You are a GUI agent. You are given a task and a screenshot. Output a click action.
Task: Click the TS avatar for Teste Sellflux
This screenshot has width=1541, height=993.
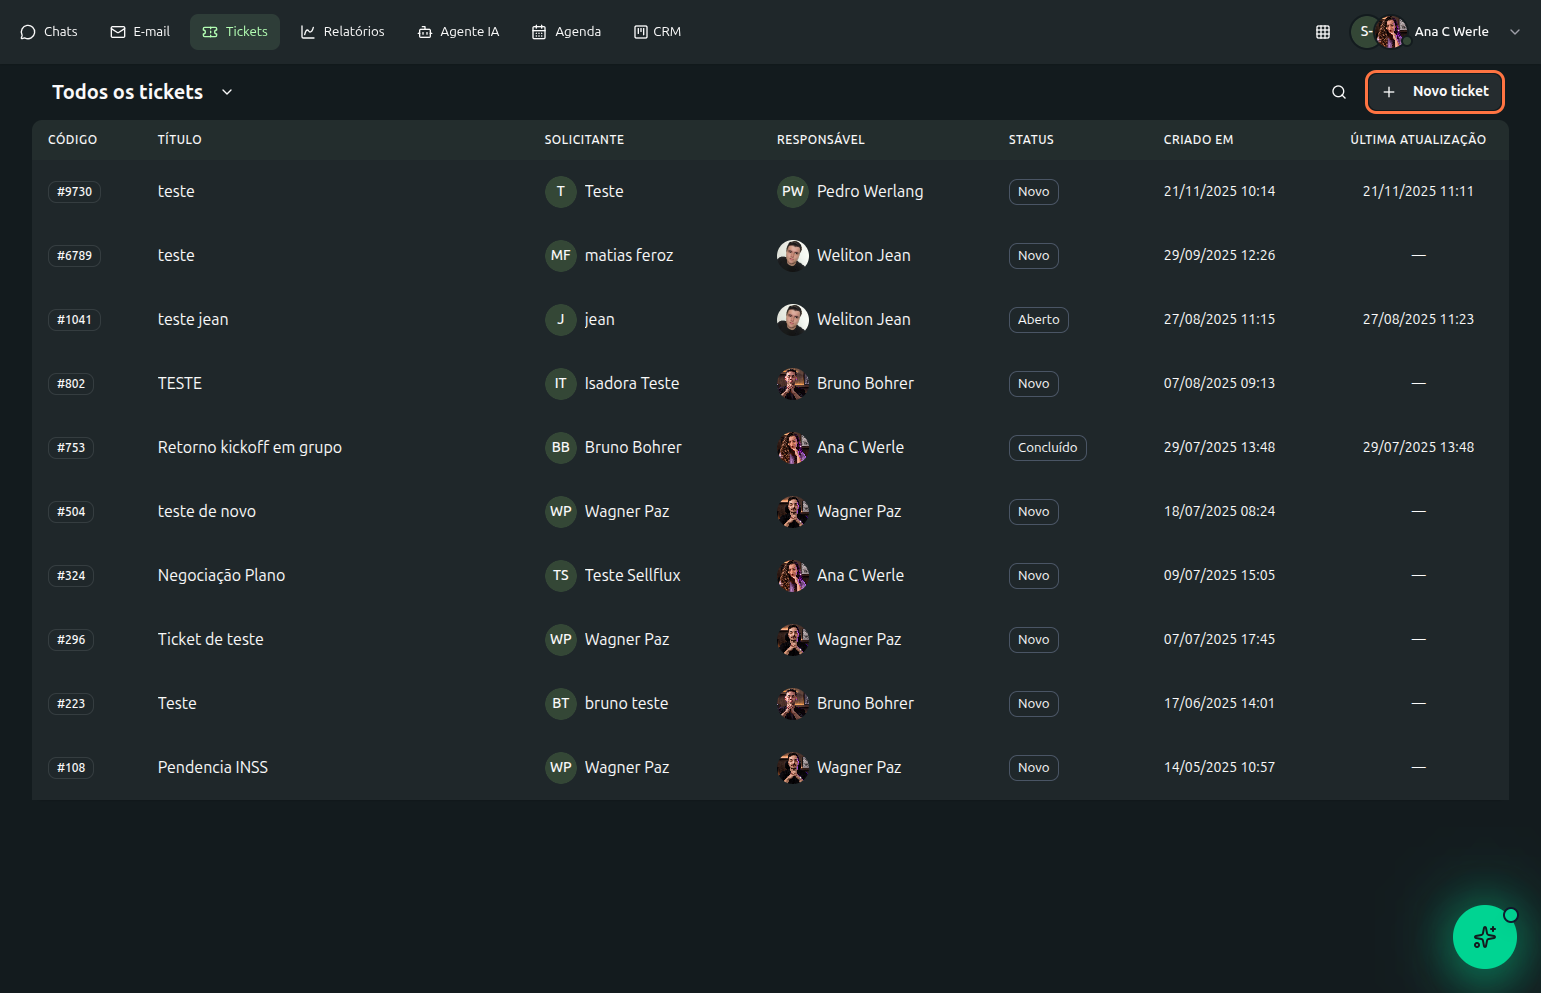pyautogui.click(x=560, y=576)
